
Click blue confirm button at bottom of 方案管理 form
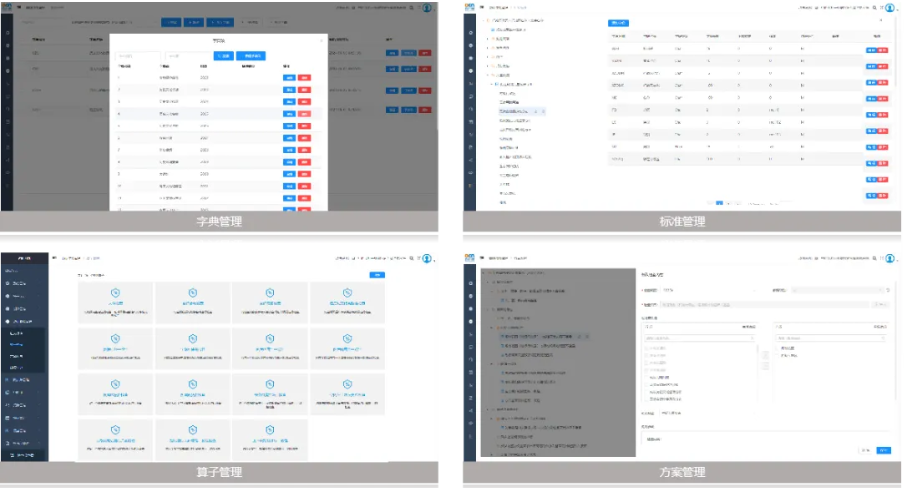pos(883,450)
